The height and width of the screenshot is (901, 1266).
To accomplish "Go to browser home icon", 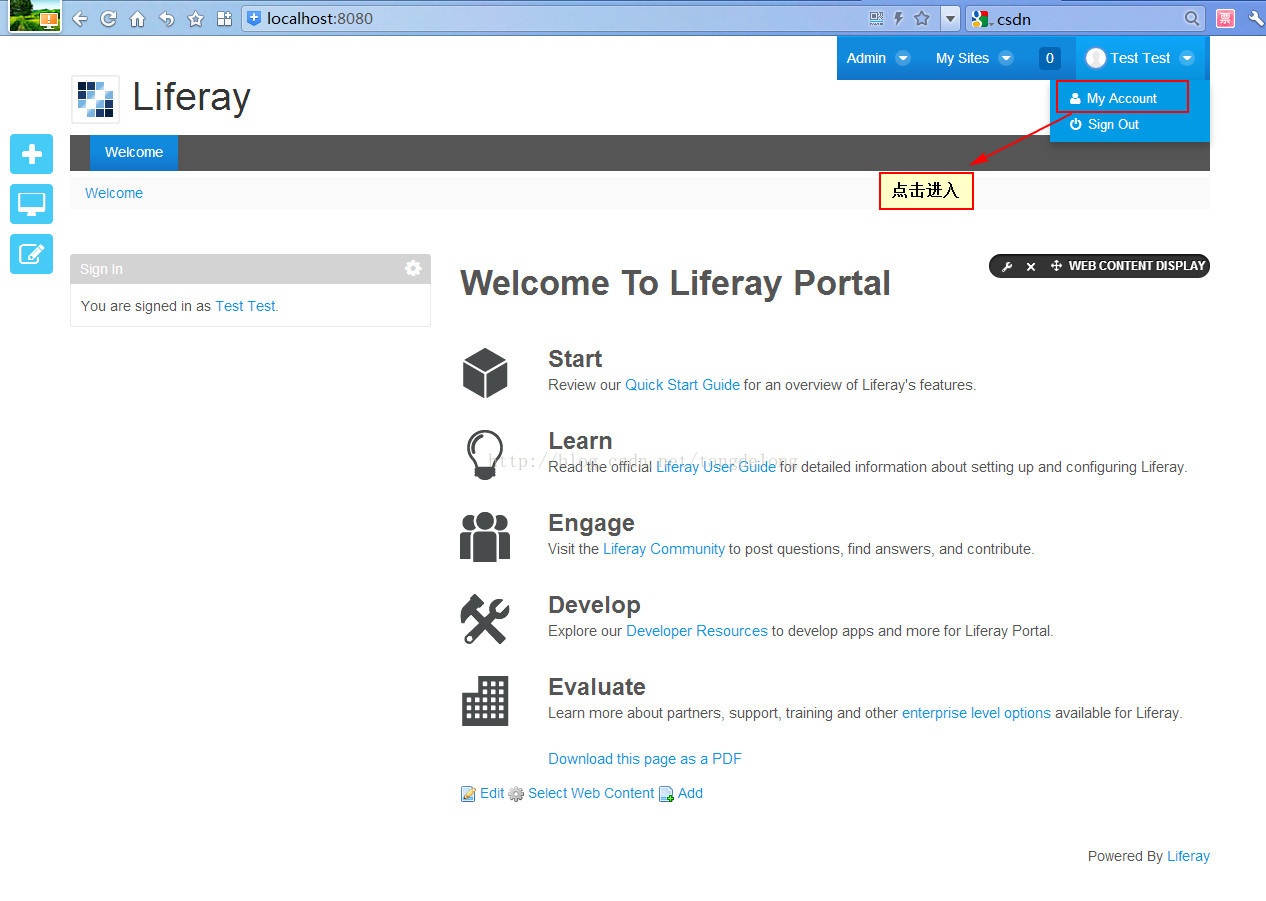I will [137, 19].
